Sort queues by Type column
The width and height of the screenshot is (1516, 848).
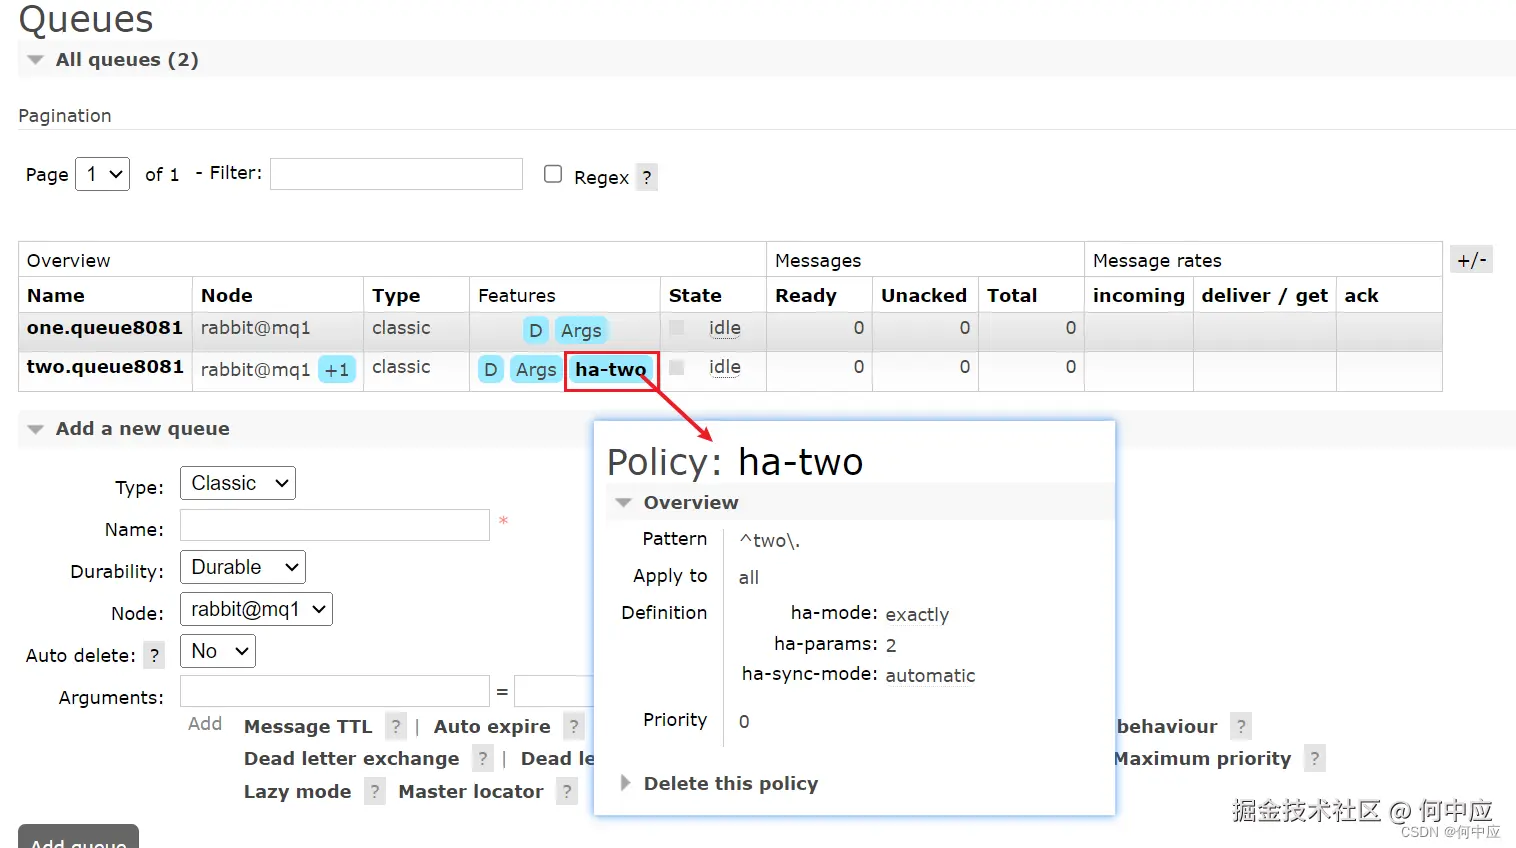pos(396,295)
